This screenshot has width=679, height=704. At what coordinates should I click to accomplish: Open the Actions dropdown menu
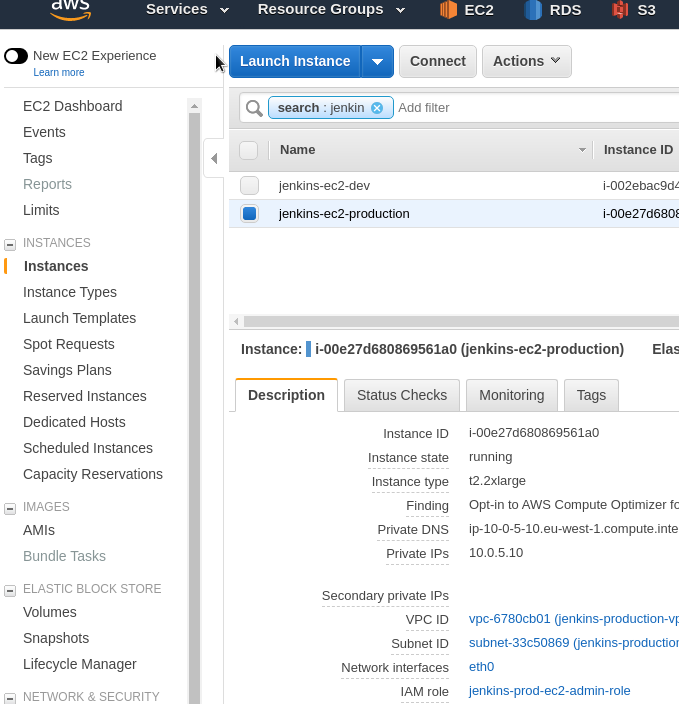[527, 62]
